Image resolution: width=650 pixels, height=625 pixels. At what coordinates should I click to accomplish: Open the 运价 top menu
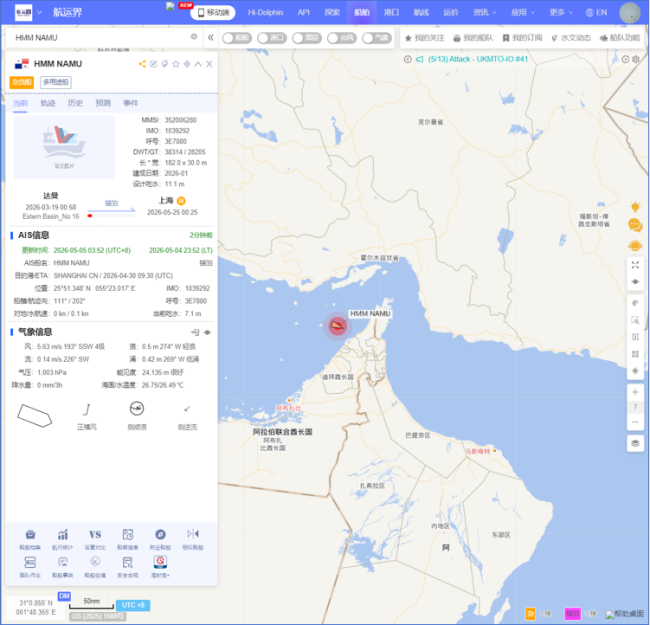(451, 12)
